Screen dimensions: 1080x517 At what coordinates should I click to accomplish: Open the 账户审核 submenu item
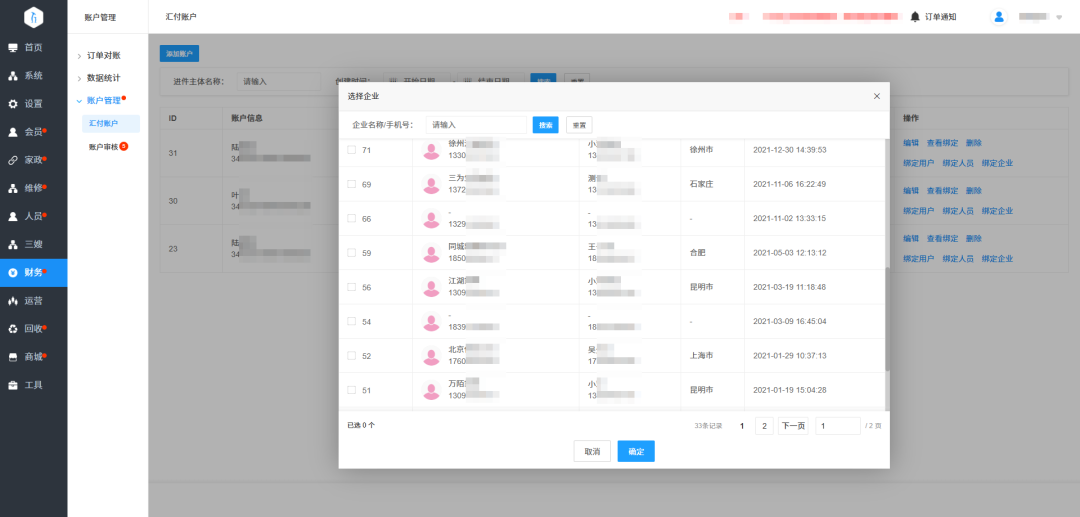103,147
